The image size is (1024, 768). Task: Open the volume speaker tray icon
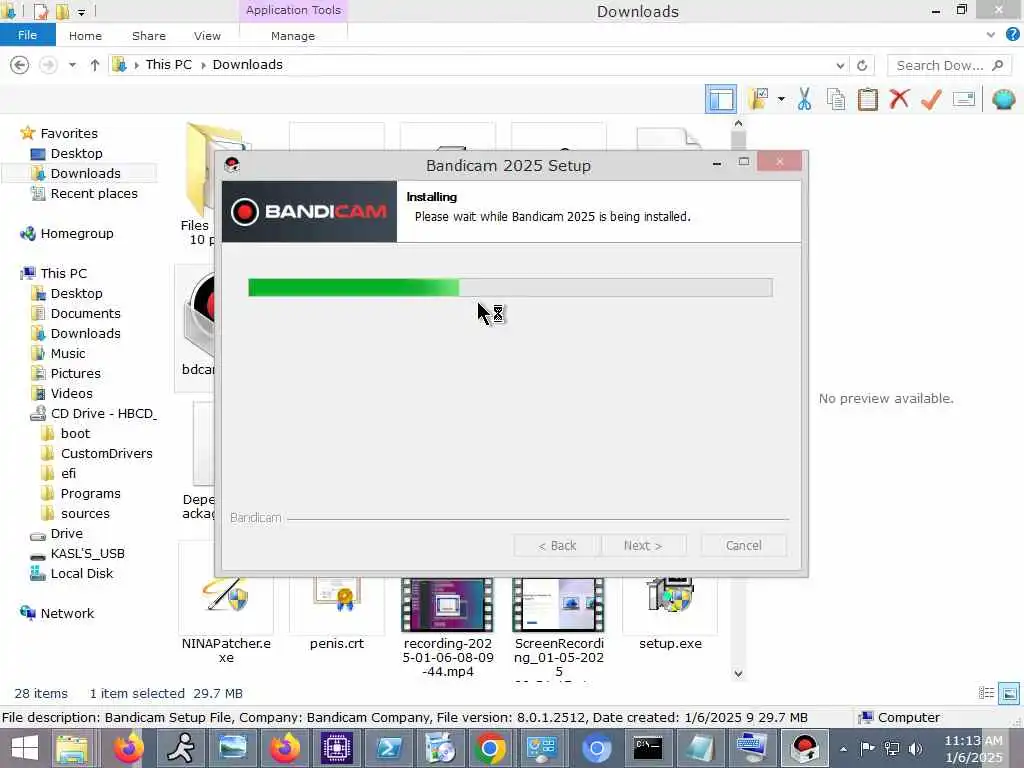(915, 748)
